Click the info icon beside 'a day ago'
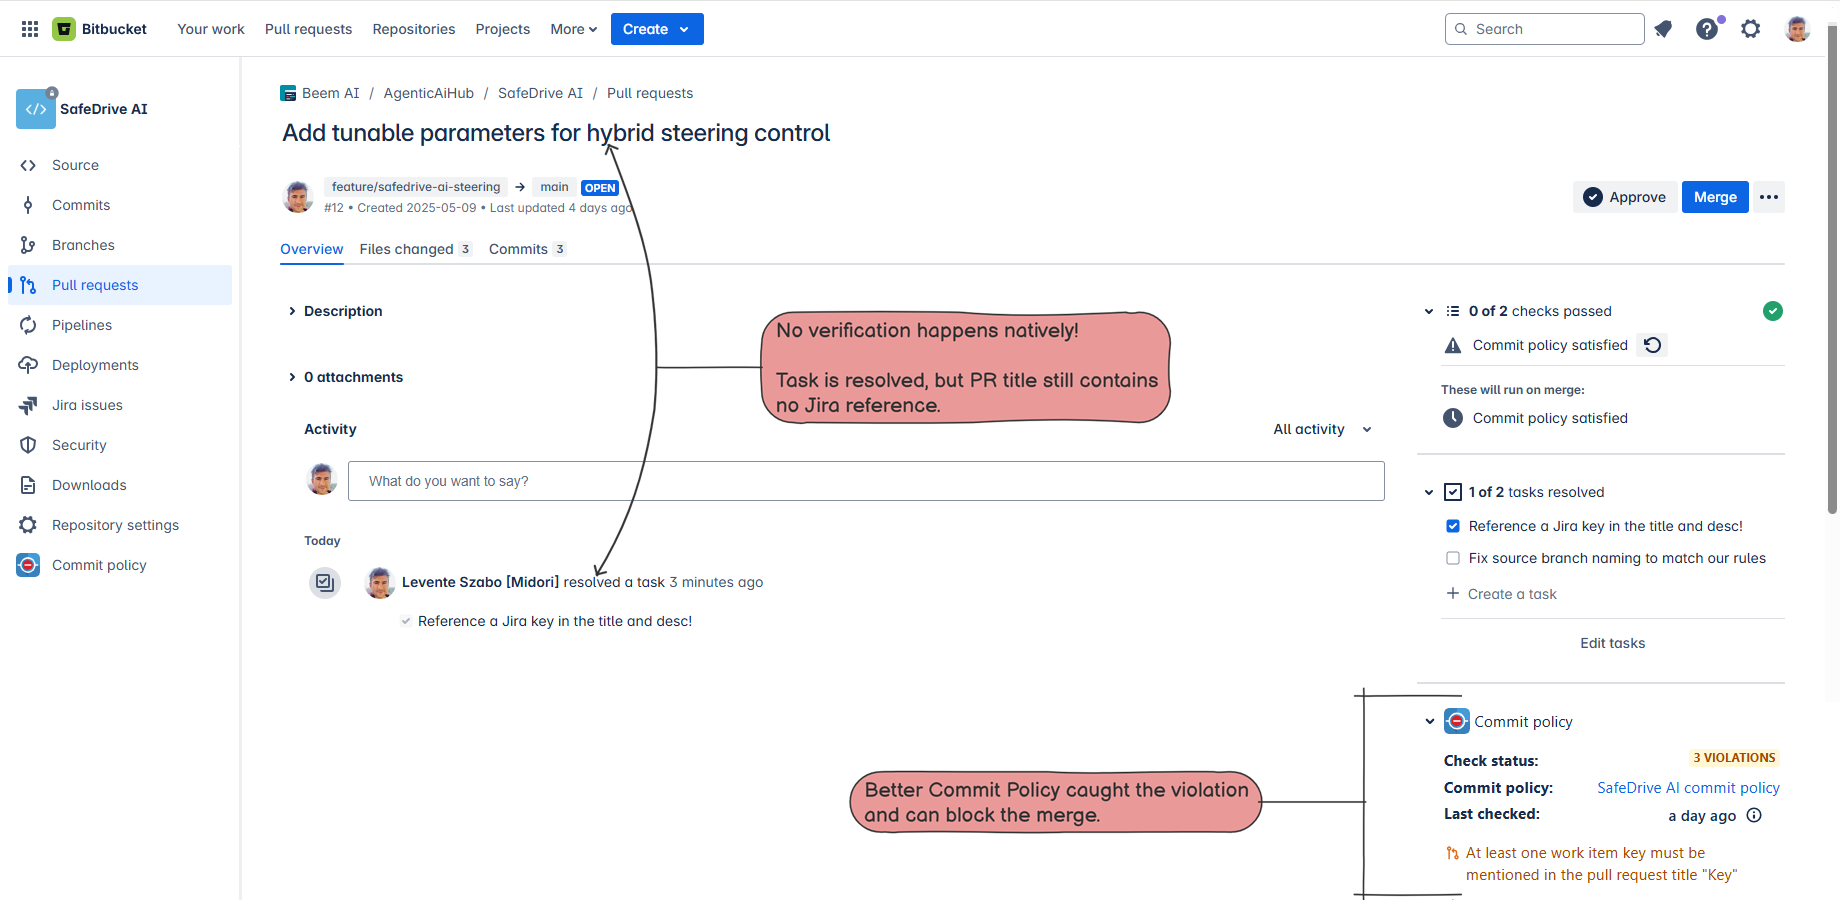 pyautogui.click(x=1754, y=815)
